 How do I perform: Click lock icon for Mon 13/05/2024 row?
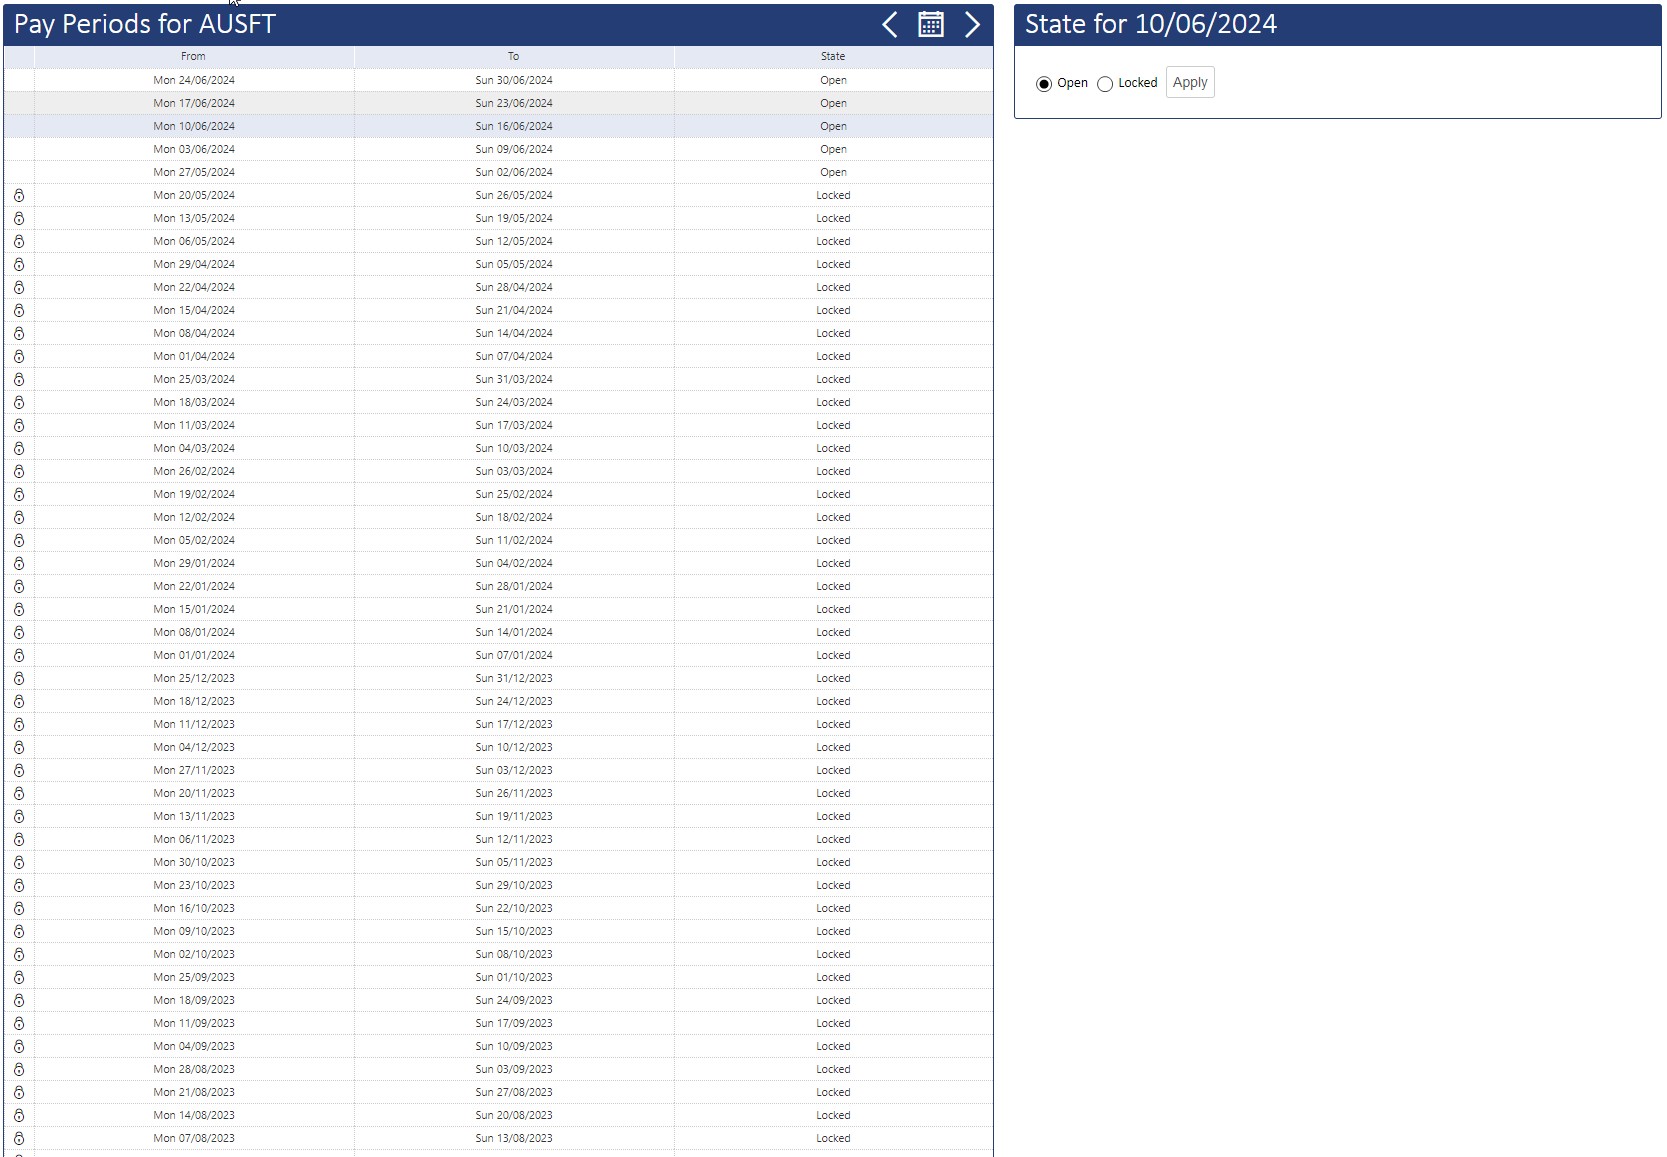pos(19,219)
